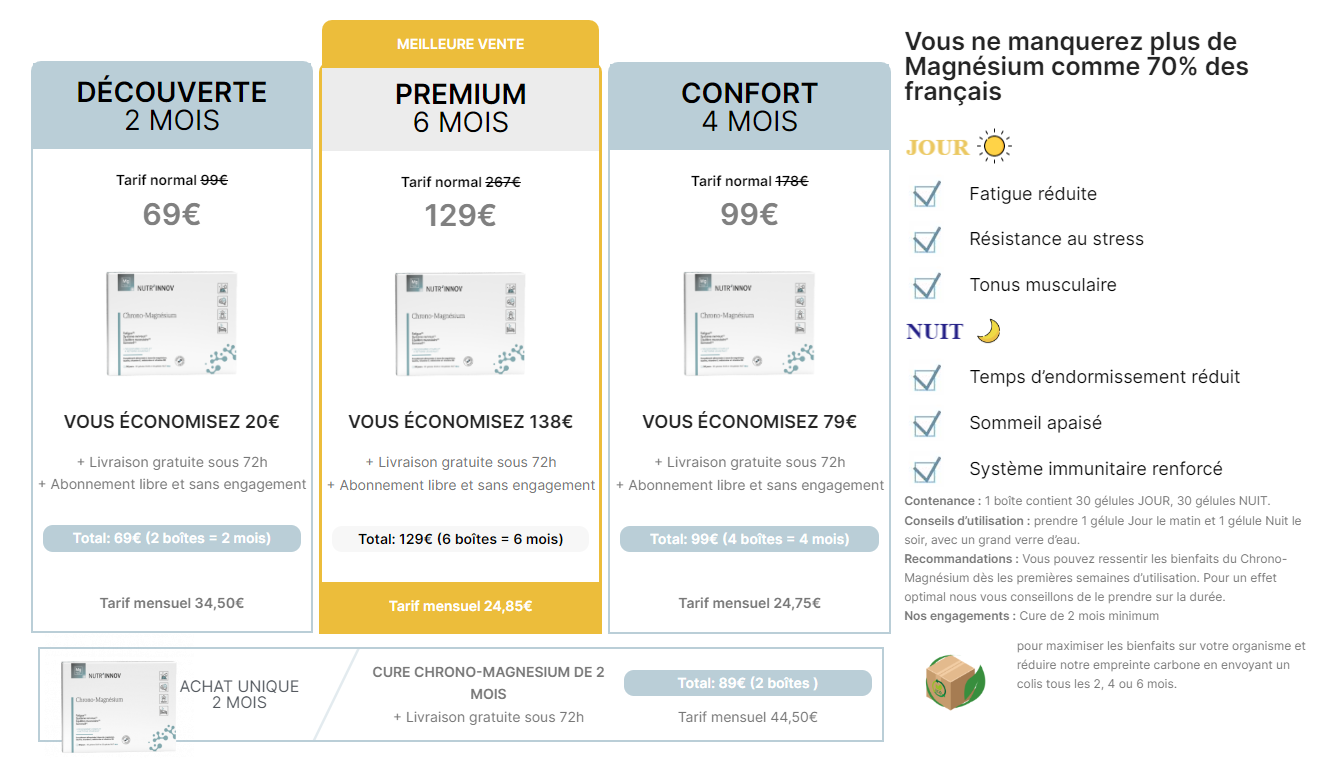Click the Résistance au stress checkmark
1340x778 pixels.
(927, 239)
